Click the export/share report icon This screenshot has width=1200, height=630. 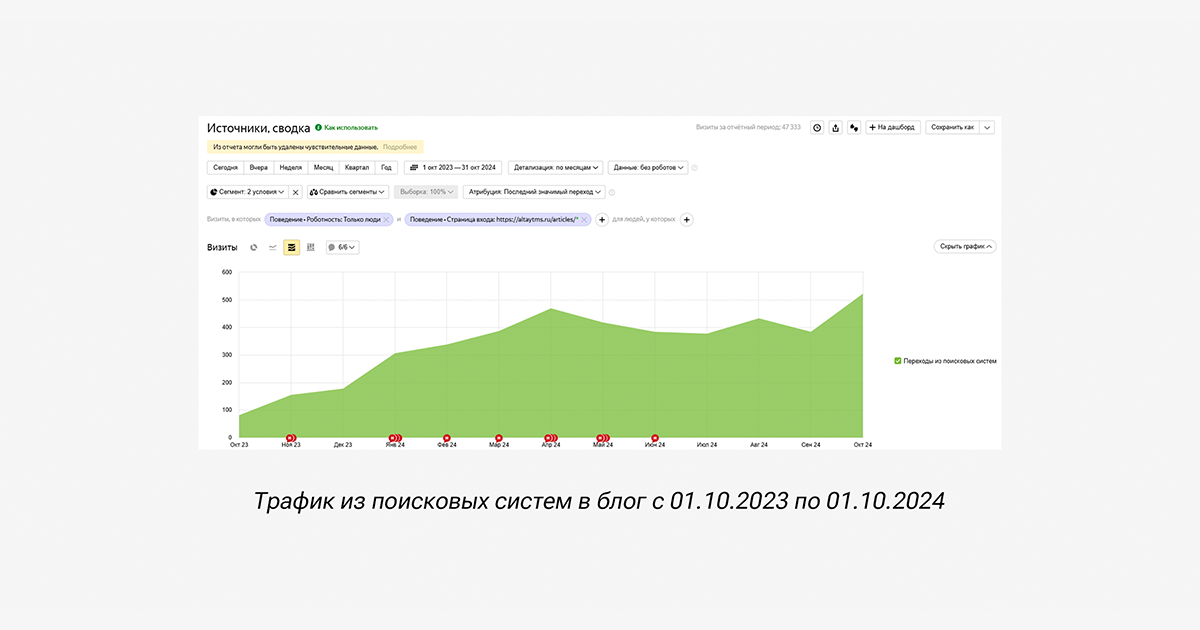pyautogui.click(x=836, y=128)
